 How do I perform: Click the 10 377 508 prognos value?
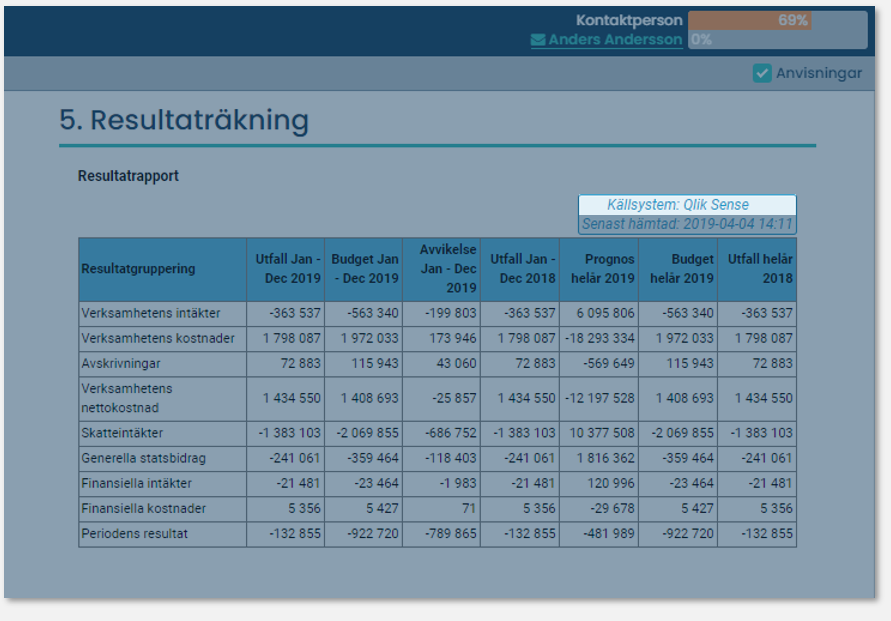pos(602,433)
